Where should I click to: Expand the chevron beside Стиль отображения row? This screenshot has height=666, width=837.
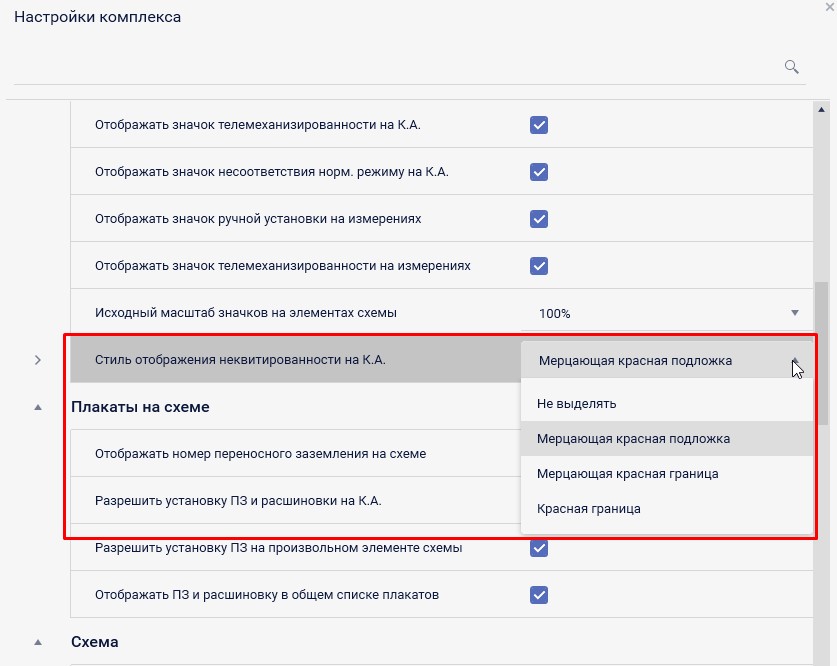pos(38,360)
